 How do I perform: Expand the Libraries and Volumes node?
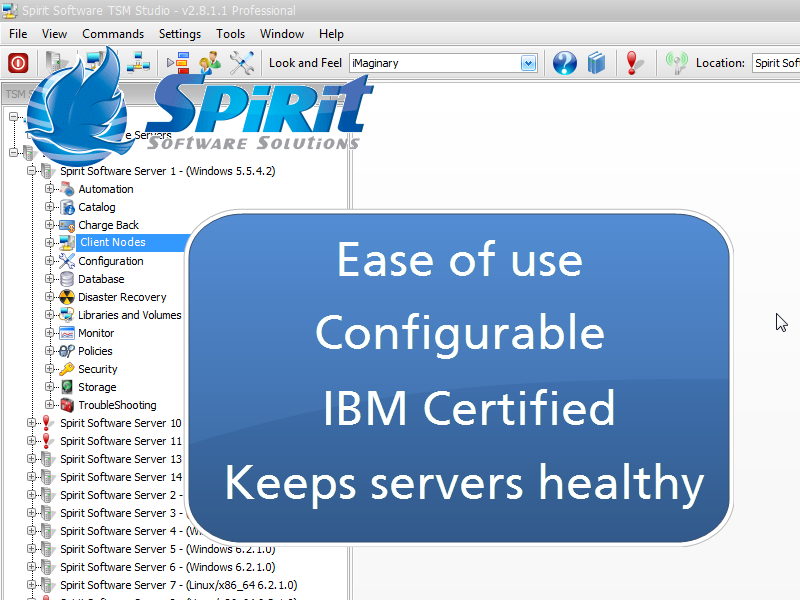pos(49,315)
